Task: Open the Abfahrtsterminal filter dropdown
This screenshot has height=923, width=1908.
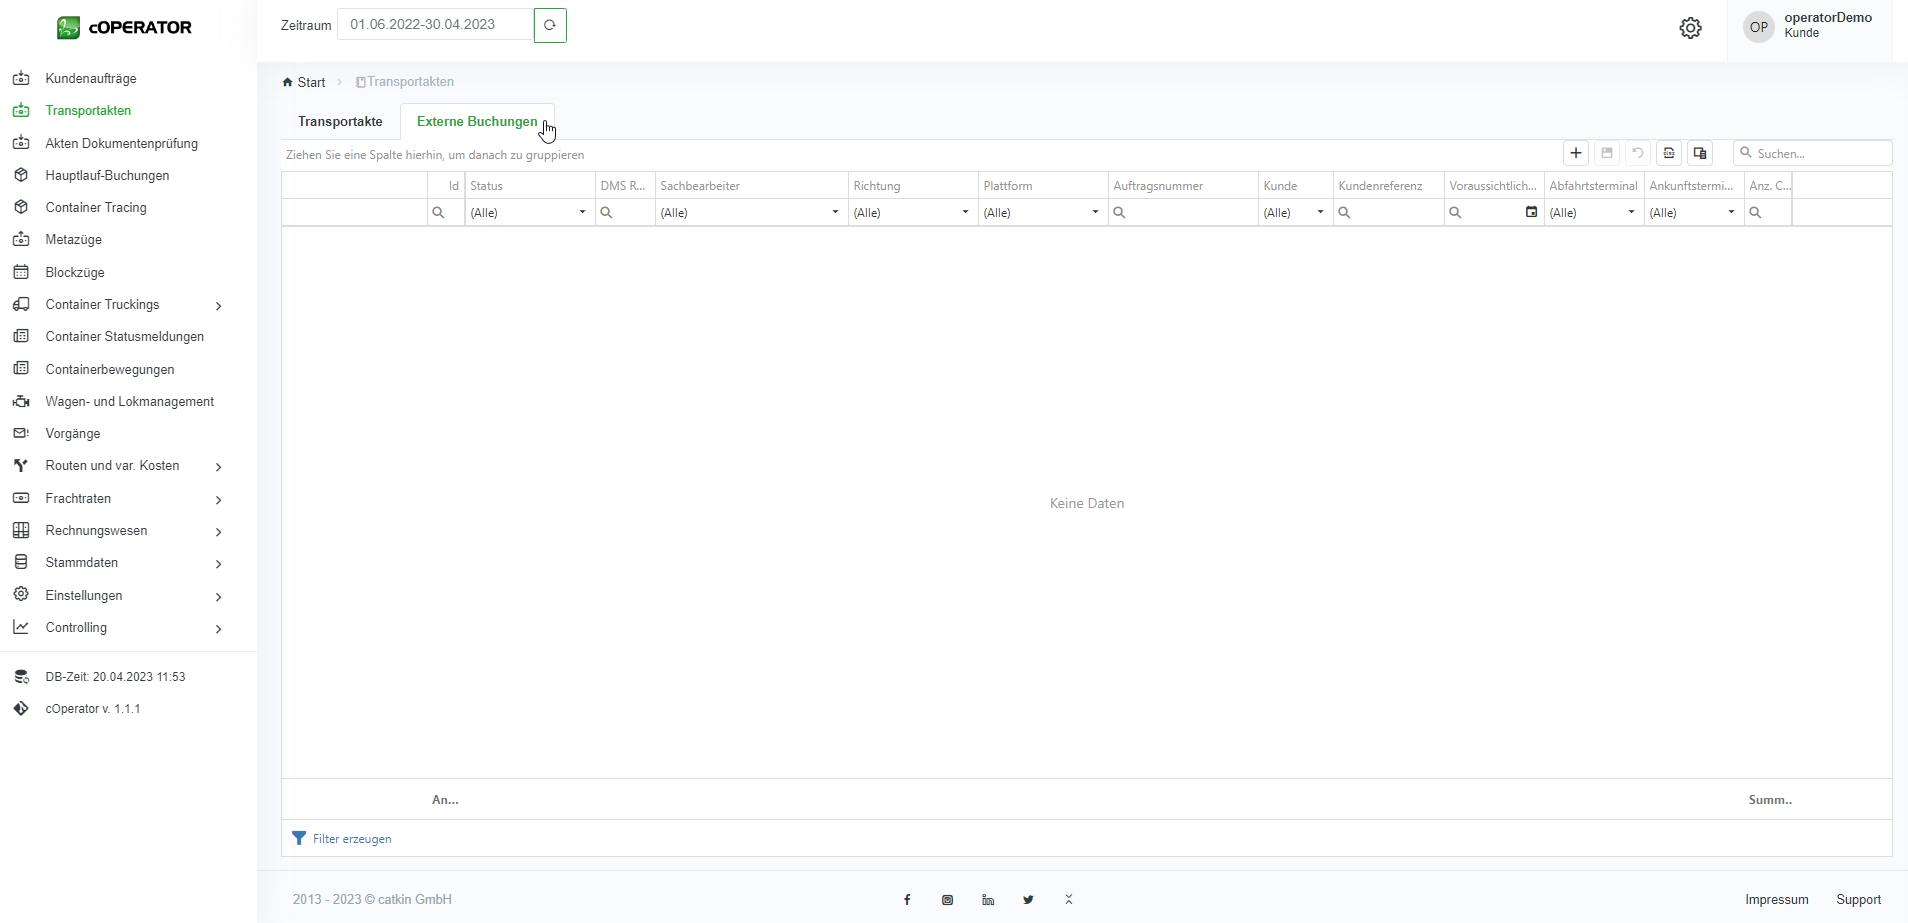Action: tap(1631, 212)
